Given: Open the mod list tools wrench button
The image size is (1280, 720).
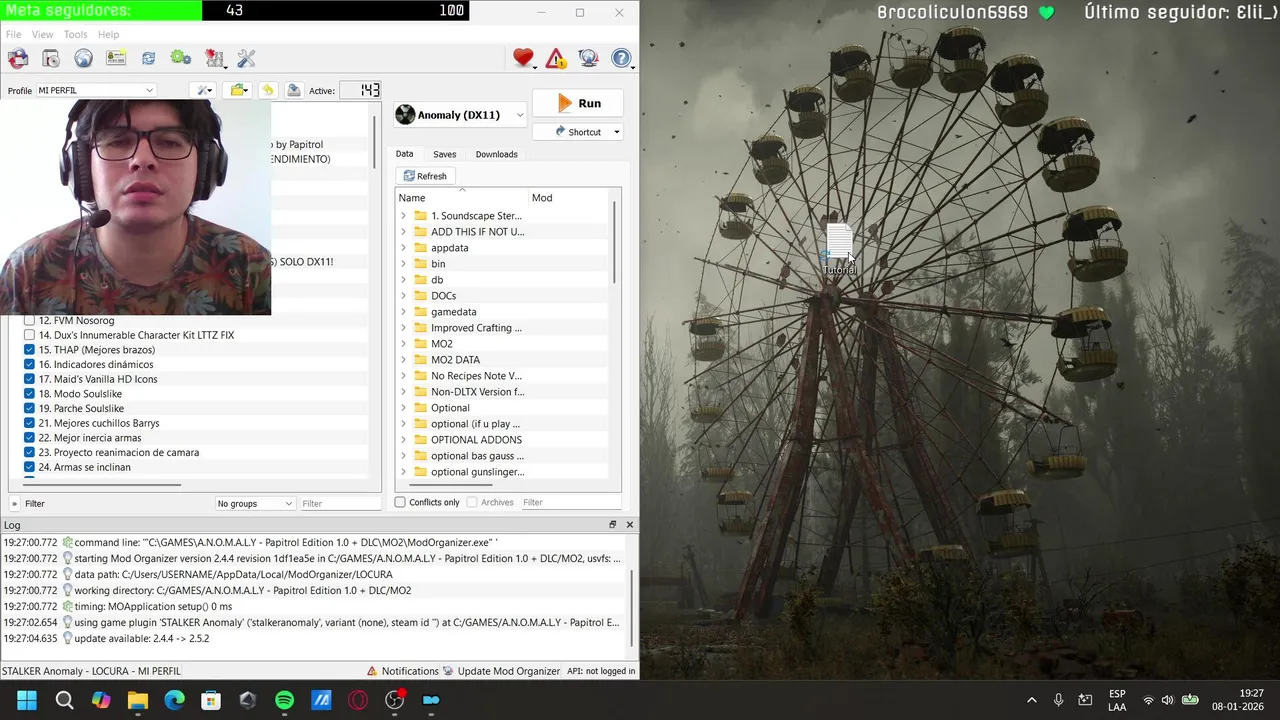Looking at the screenshot, I should pos(205,90).
